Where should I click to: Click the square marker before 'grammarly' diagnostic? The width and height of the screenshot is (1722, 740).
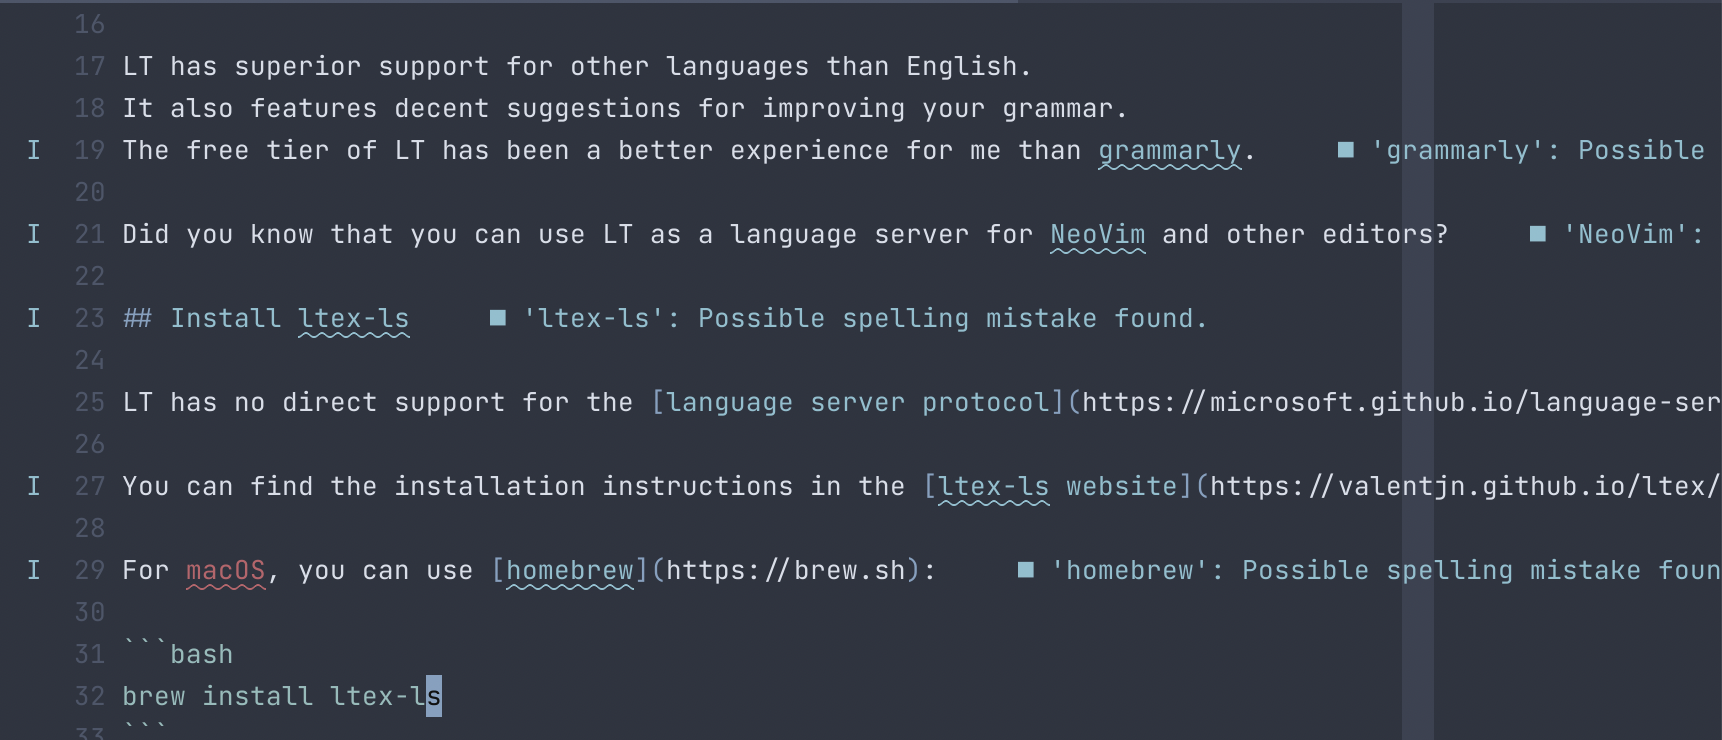[1346, 150]
